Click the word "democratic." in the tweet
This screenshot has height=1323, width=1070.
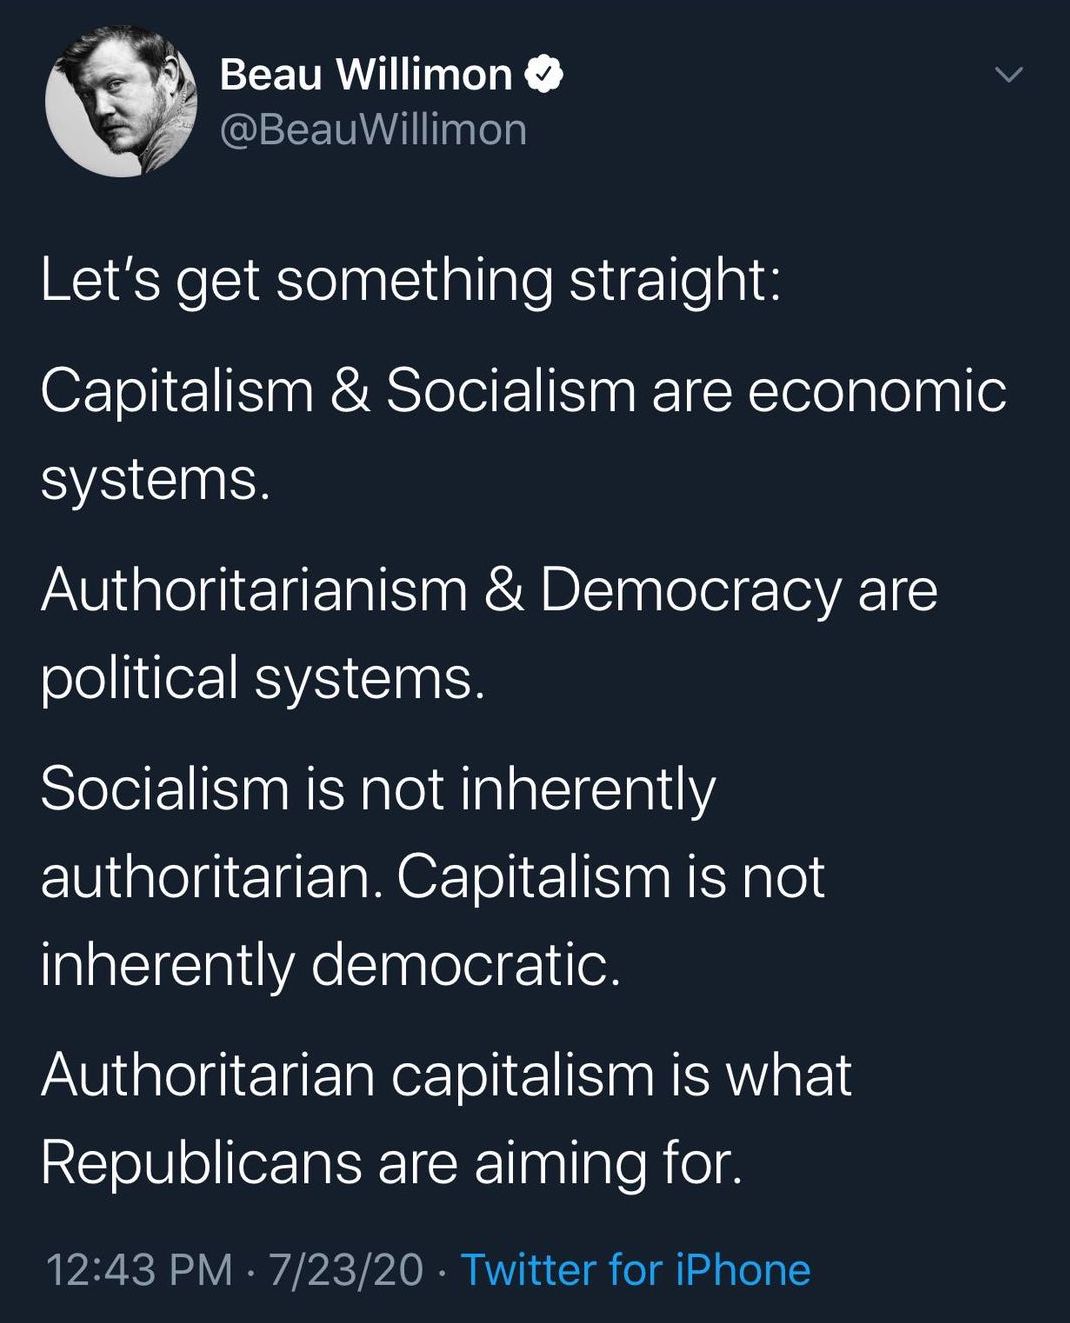[465, 965]
